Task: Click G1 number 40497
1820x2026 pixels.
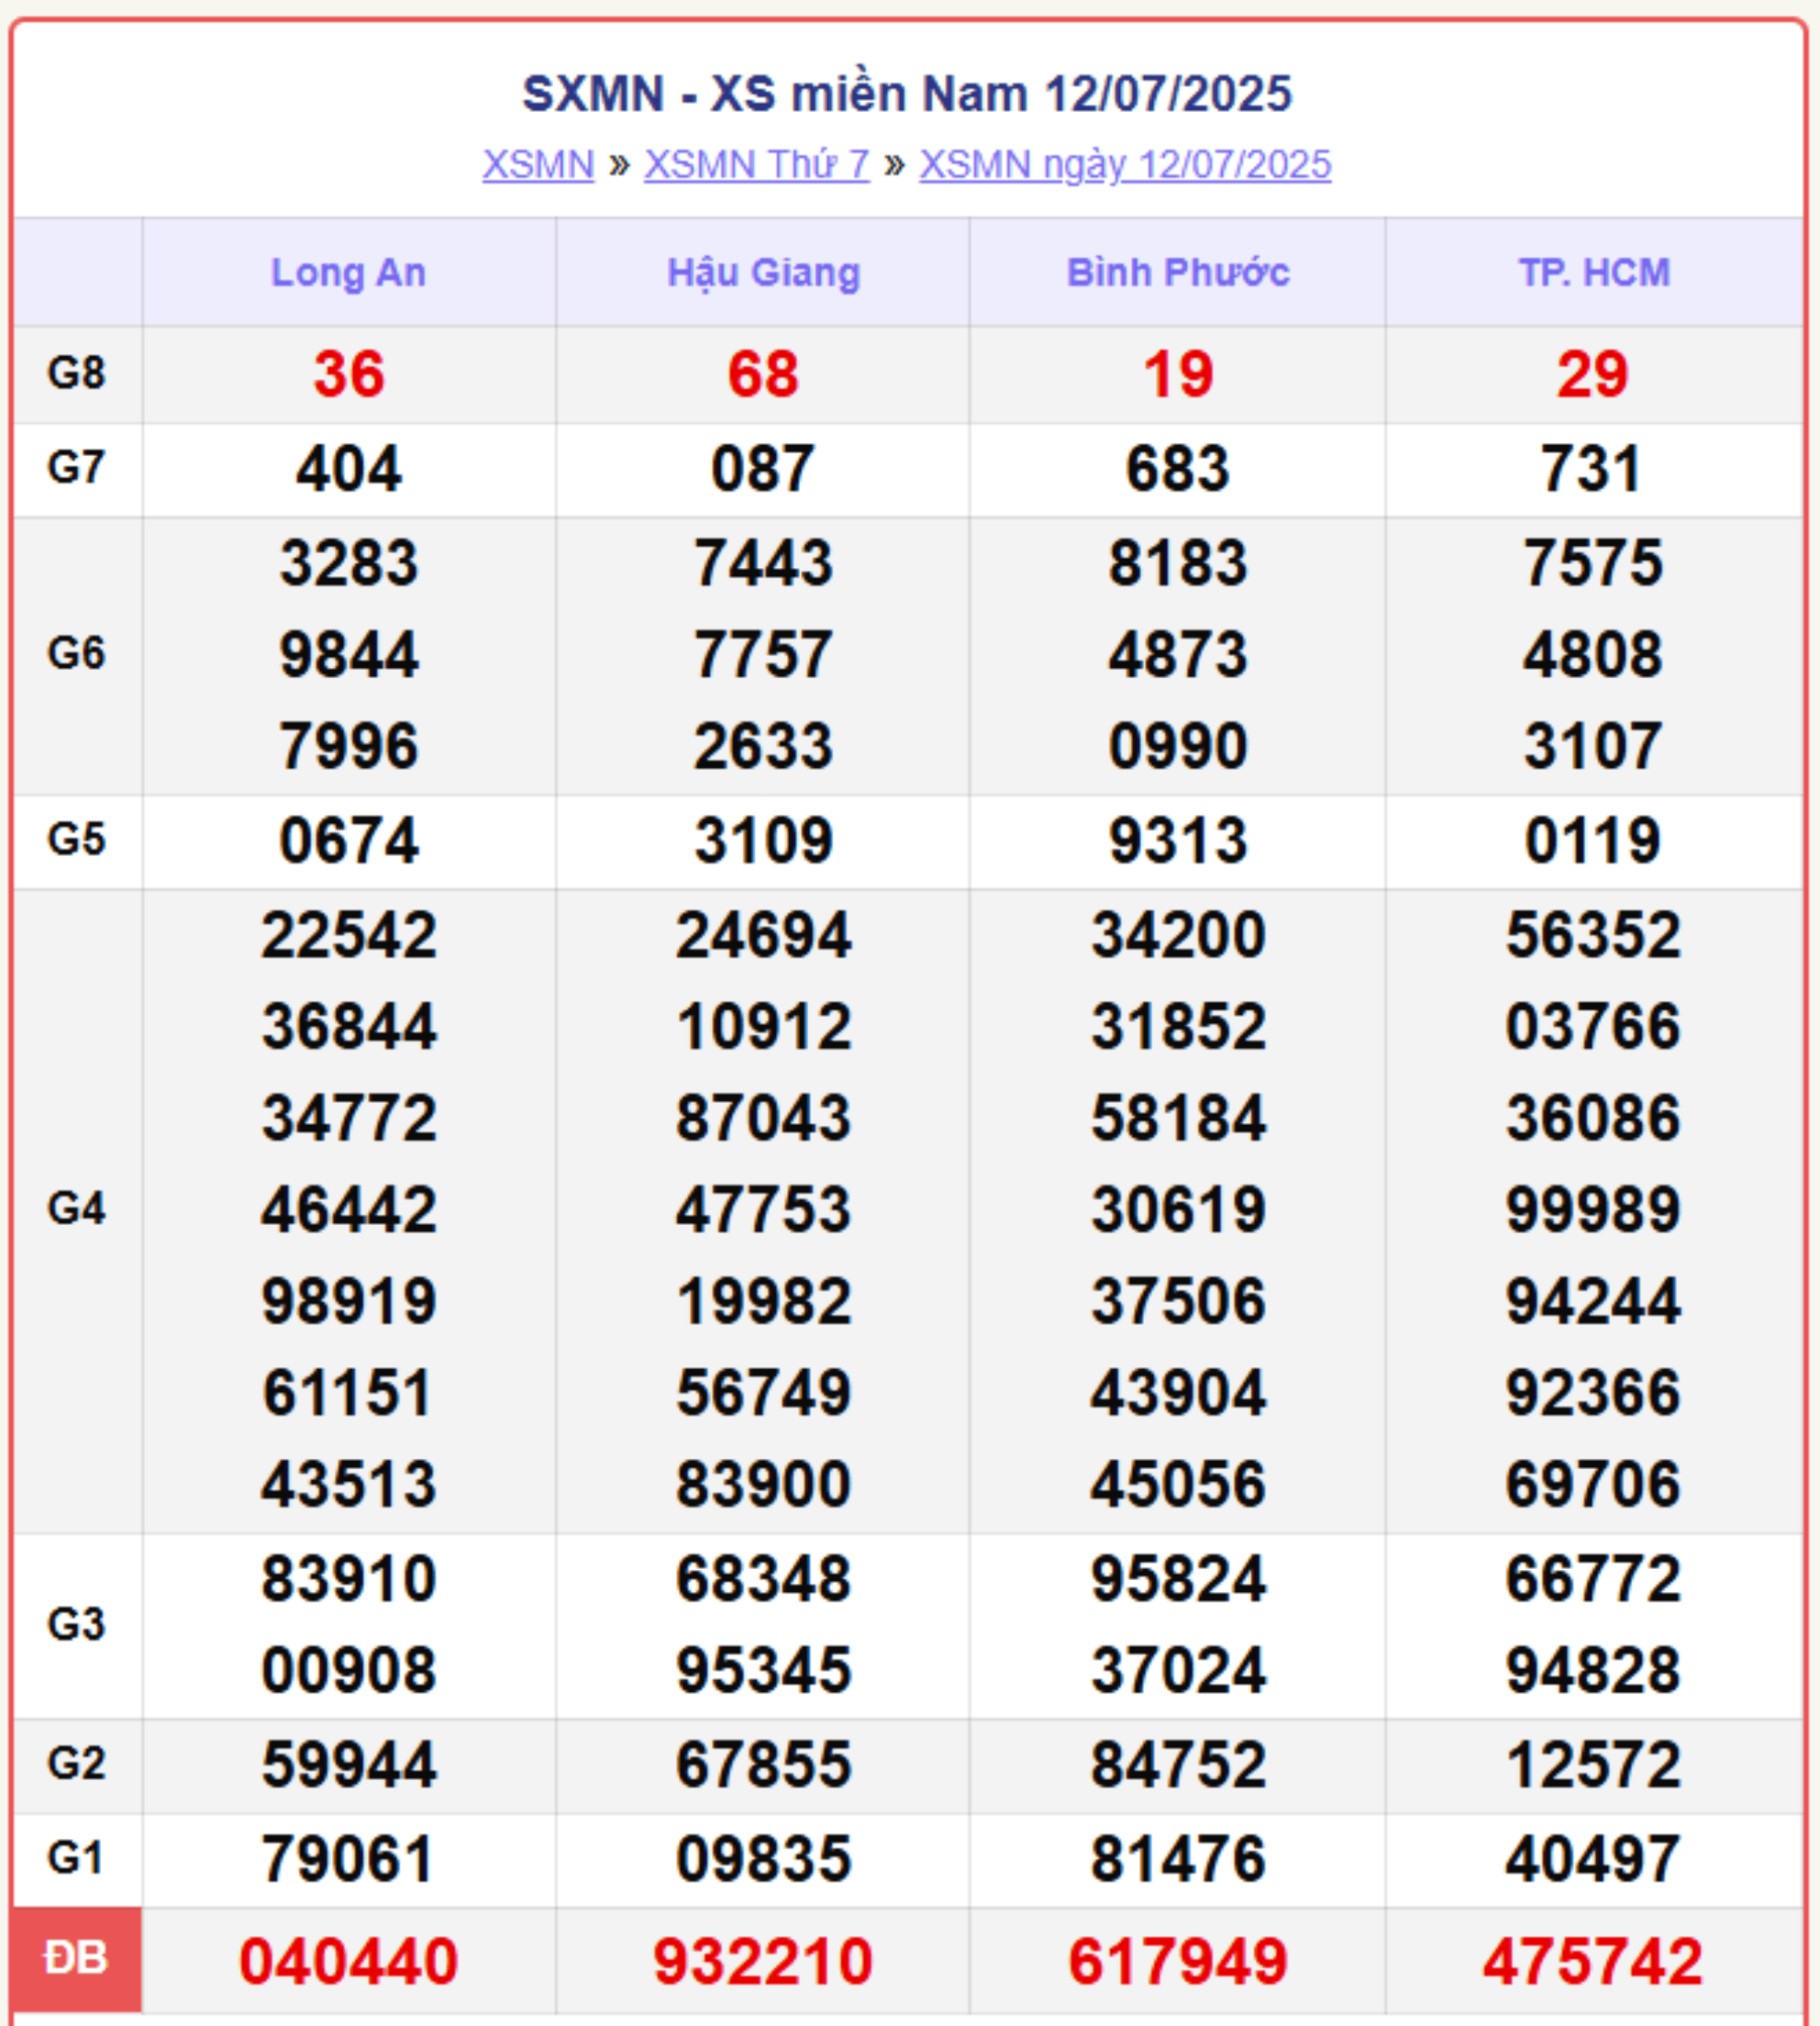Action: click(x=1593, y=1859)
